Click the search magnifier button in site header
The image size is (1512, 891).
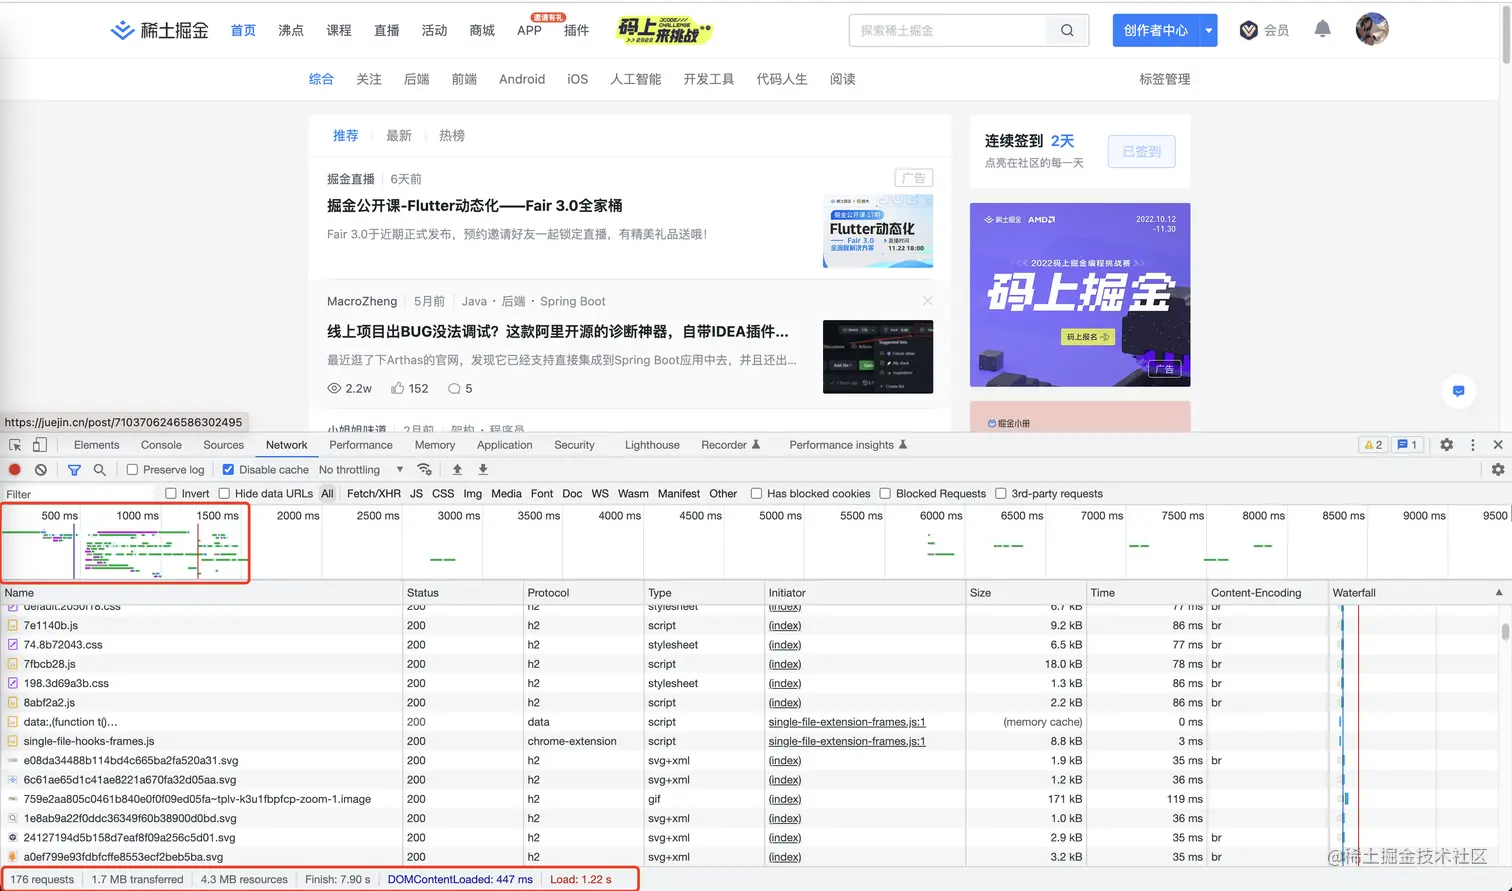(x=1067, y=30)
